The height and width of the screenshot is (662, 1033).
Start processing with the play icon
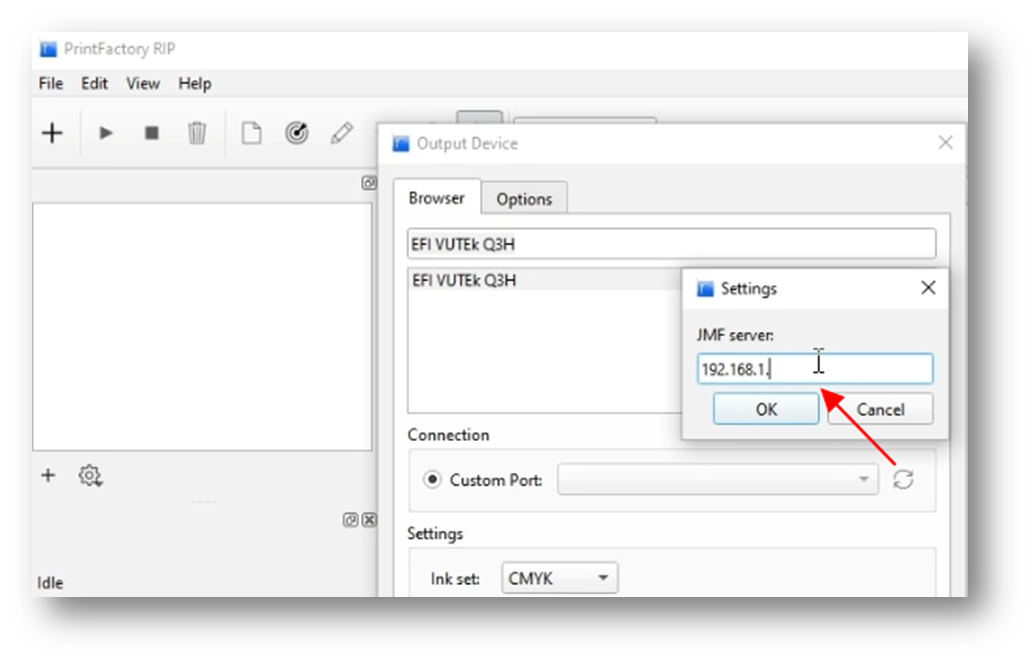(105, 133)
